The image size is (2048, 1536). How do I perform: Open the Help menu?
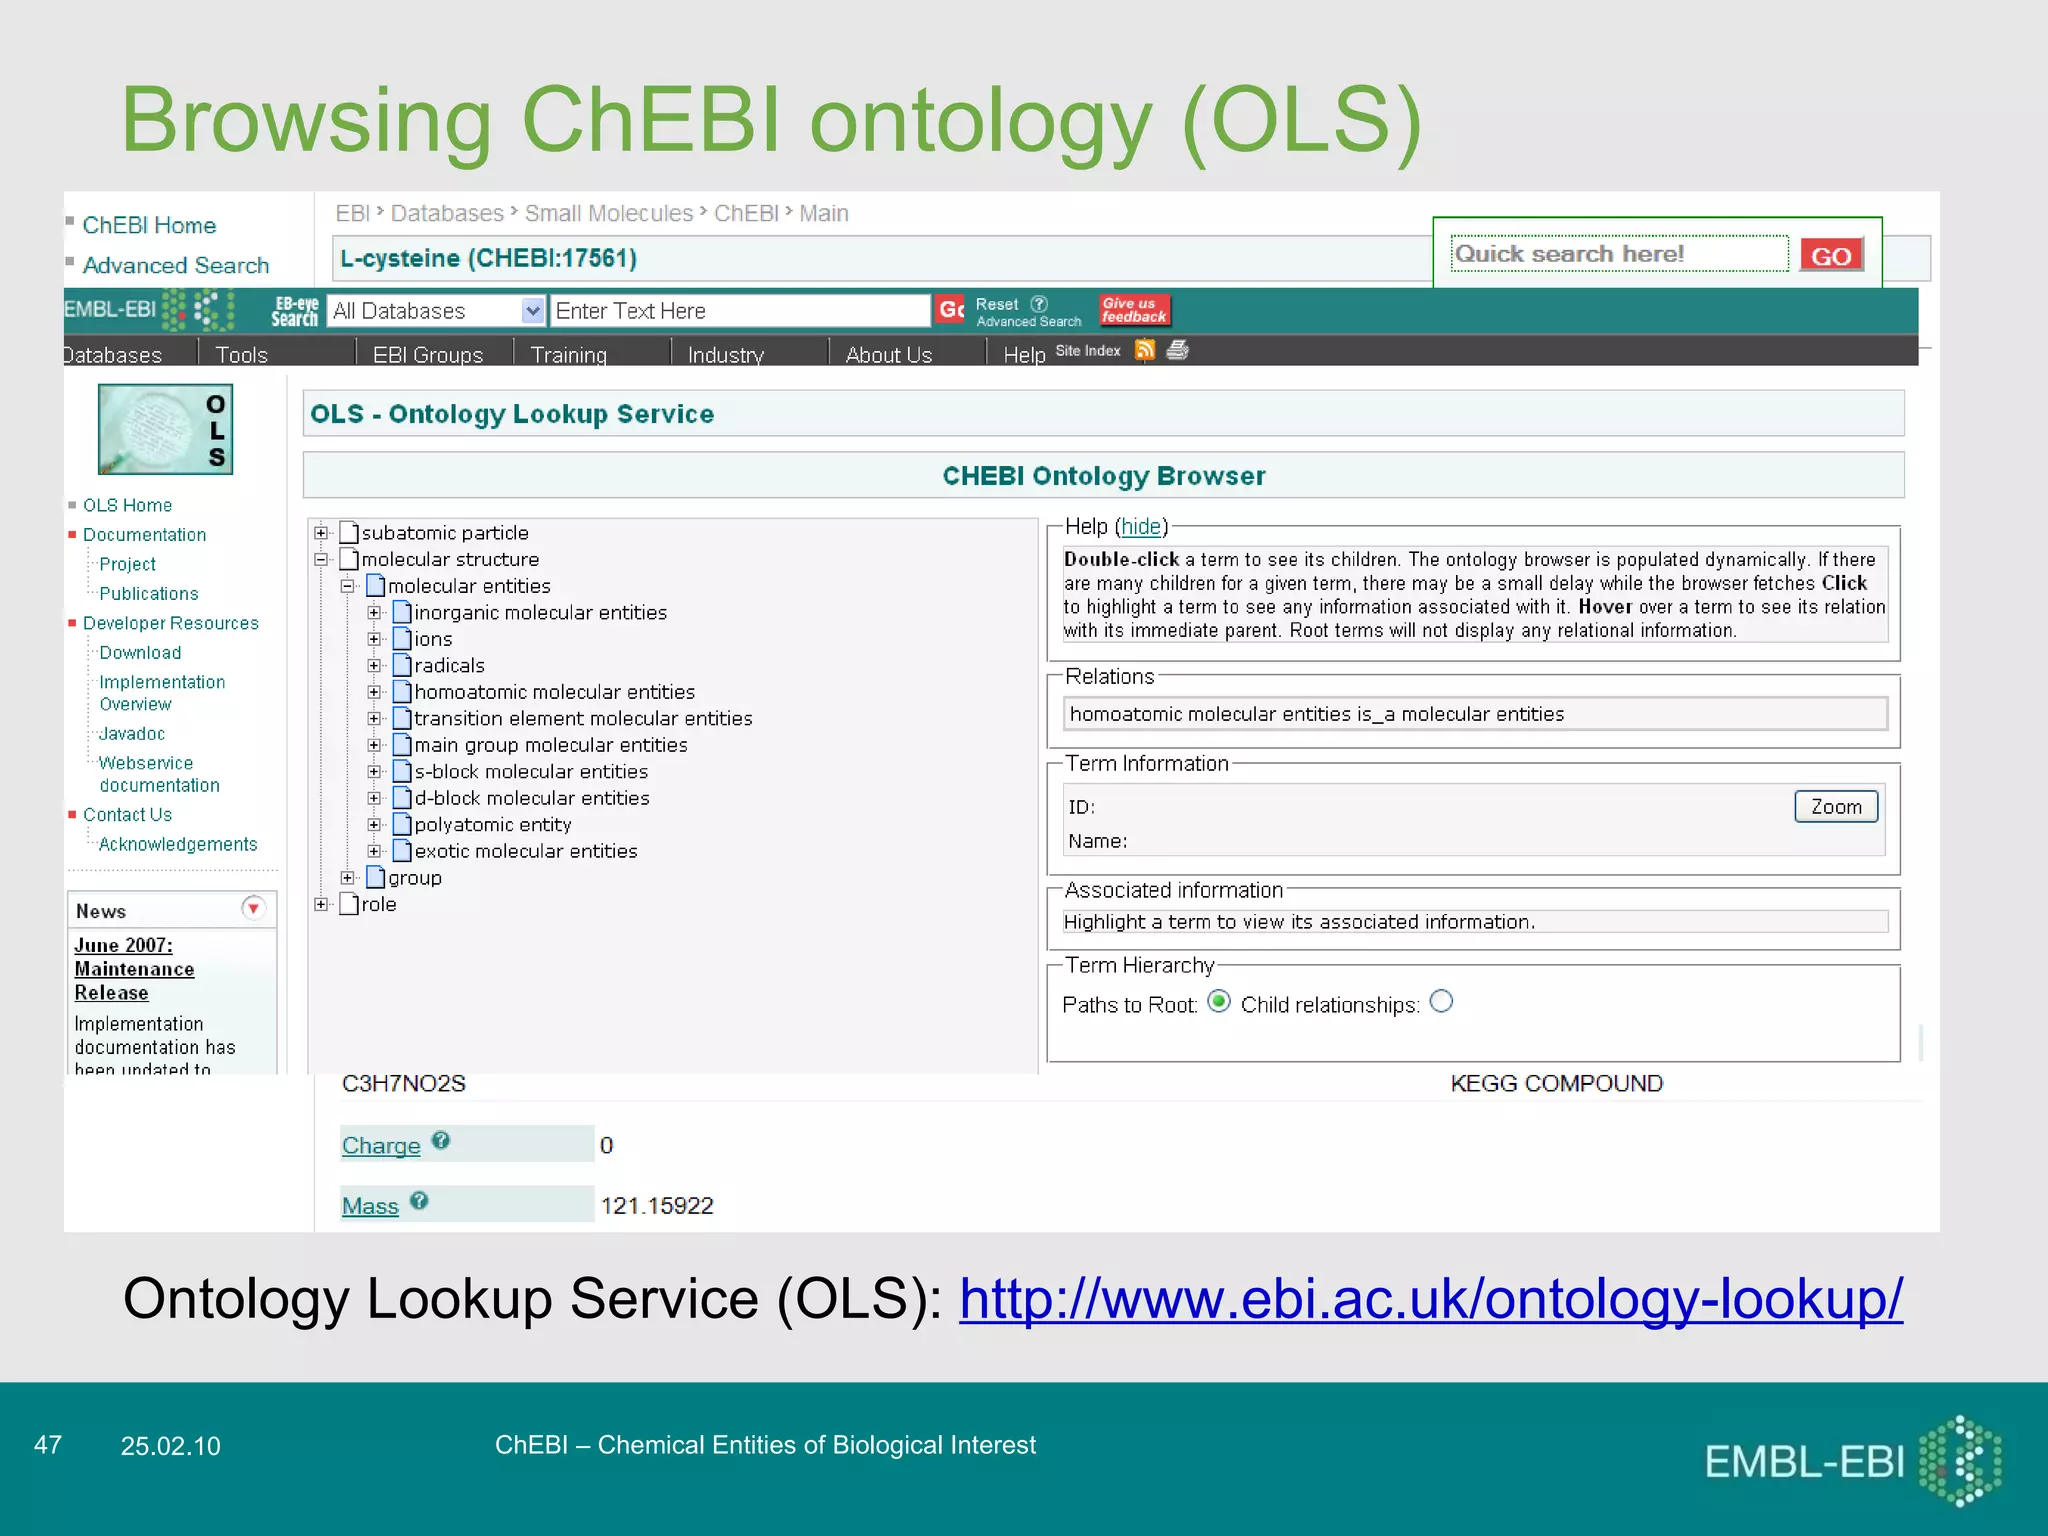coord(1024,355)
